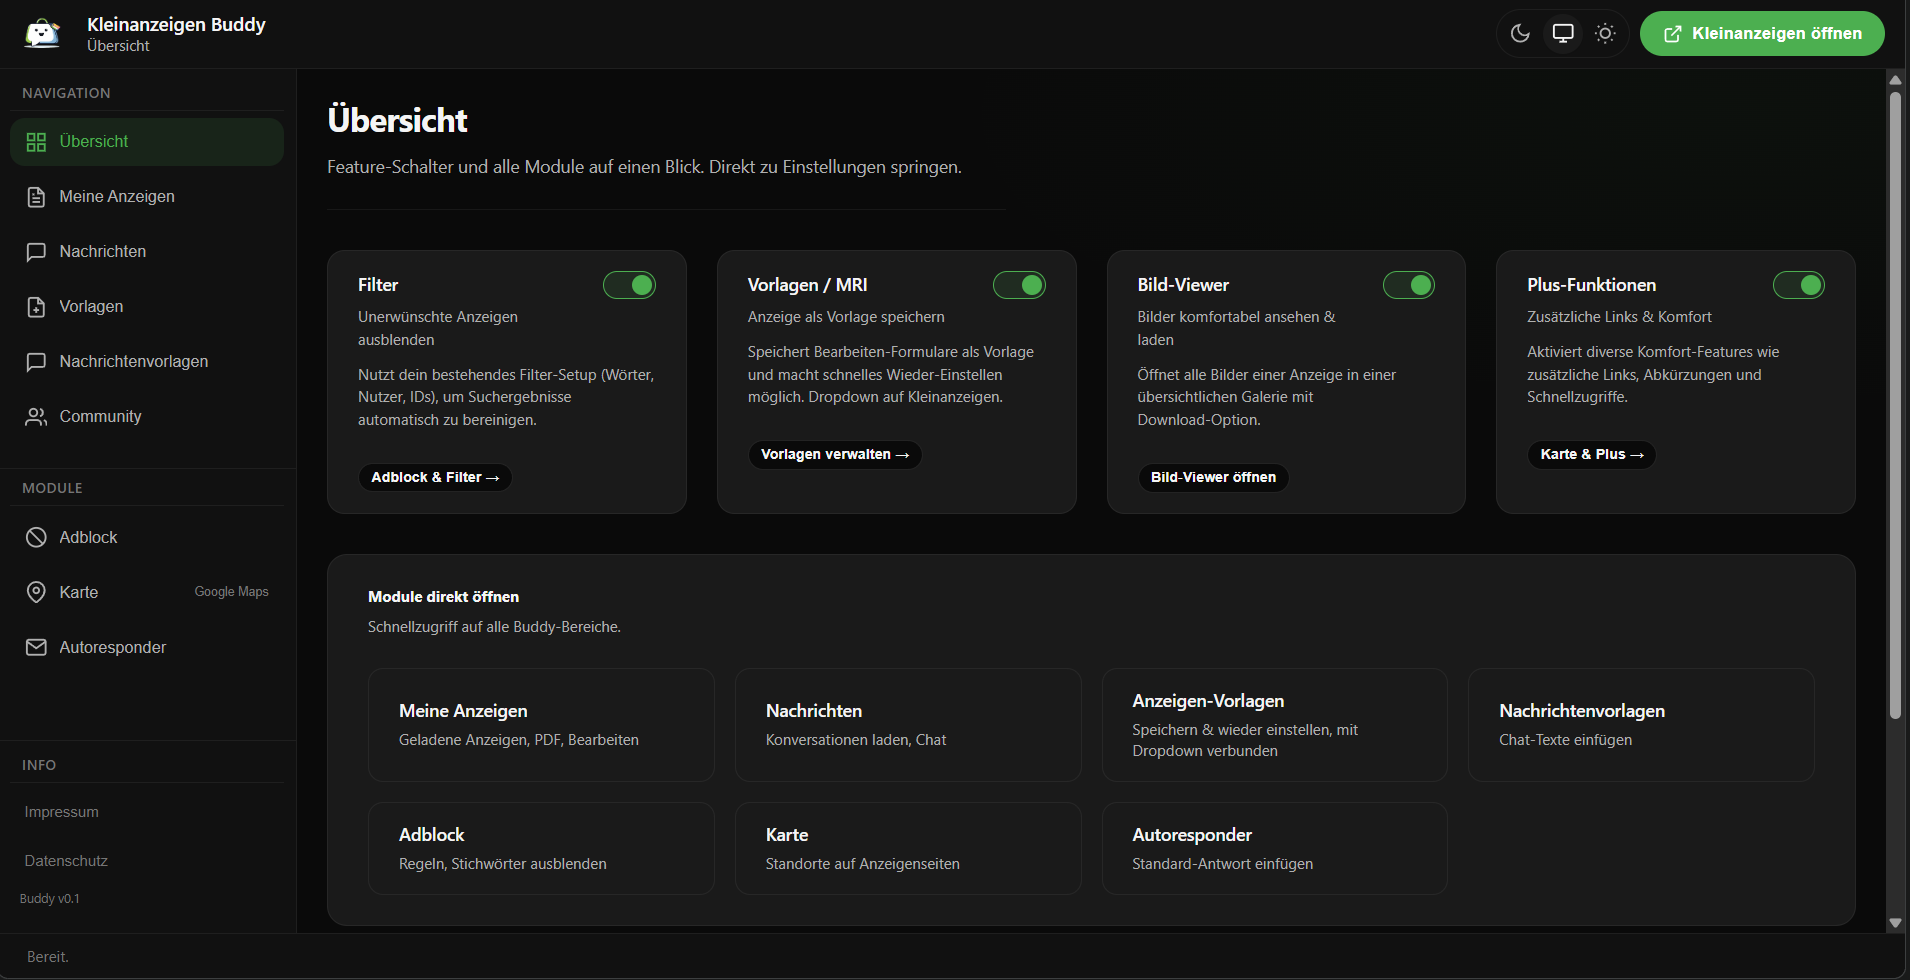The width and height of the screenshot is (1910, 980).
Task: Select Vorlagen in the navigation menu
Action: (91, 306)
